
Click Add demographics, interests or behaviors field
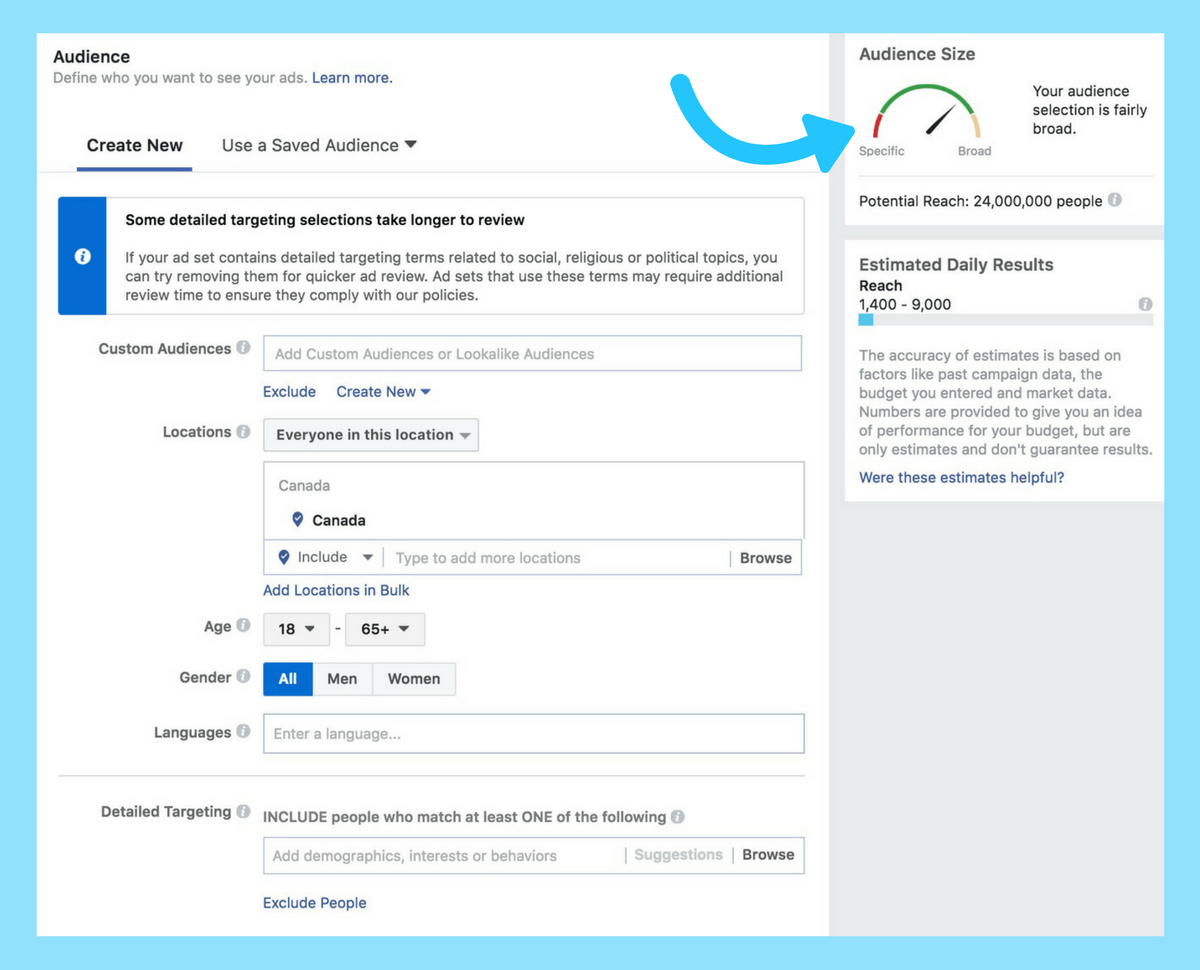coord(444,856)
